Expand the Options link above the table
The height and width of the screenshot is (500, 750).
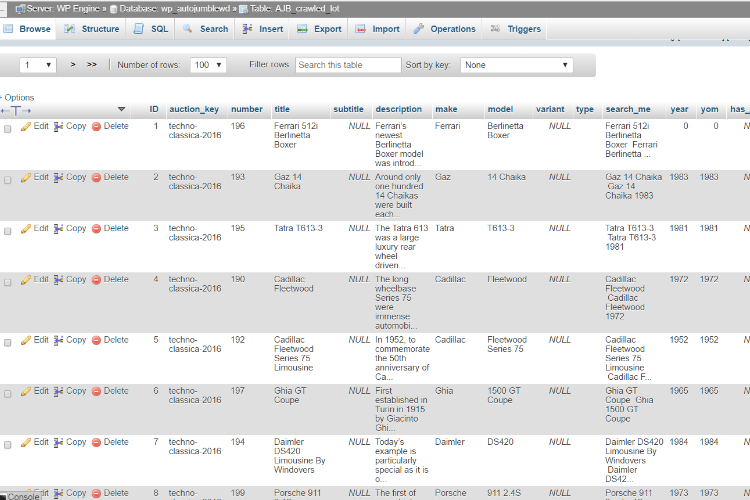tap(19, 97)
